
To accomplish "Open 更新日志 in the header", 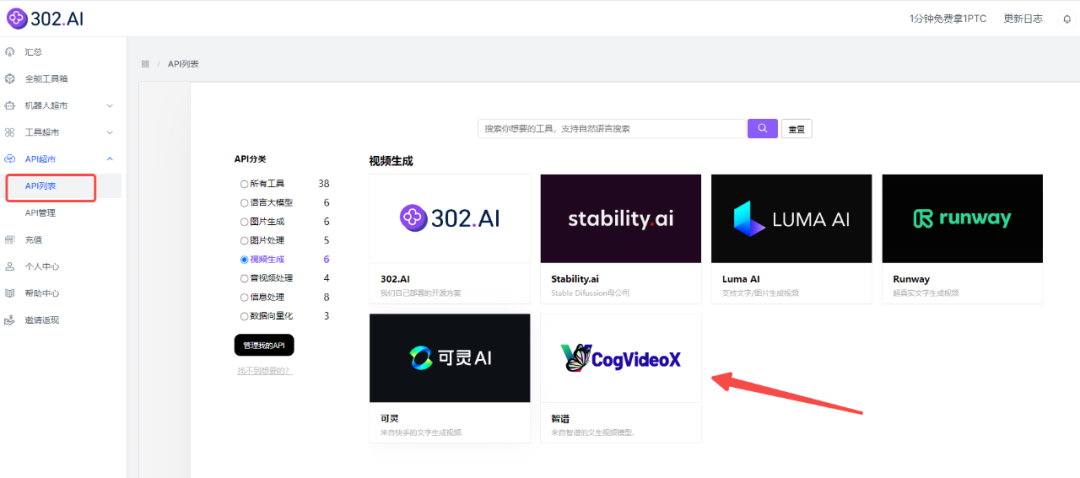I will click(1023, 19).
